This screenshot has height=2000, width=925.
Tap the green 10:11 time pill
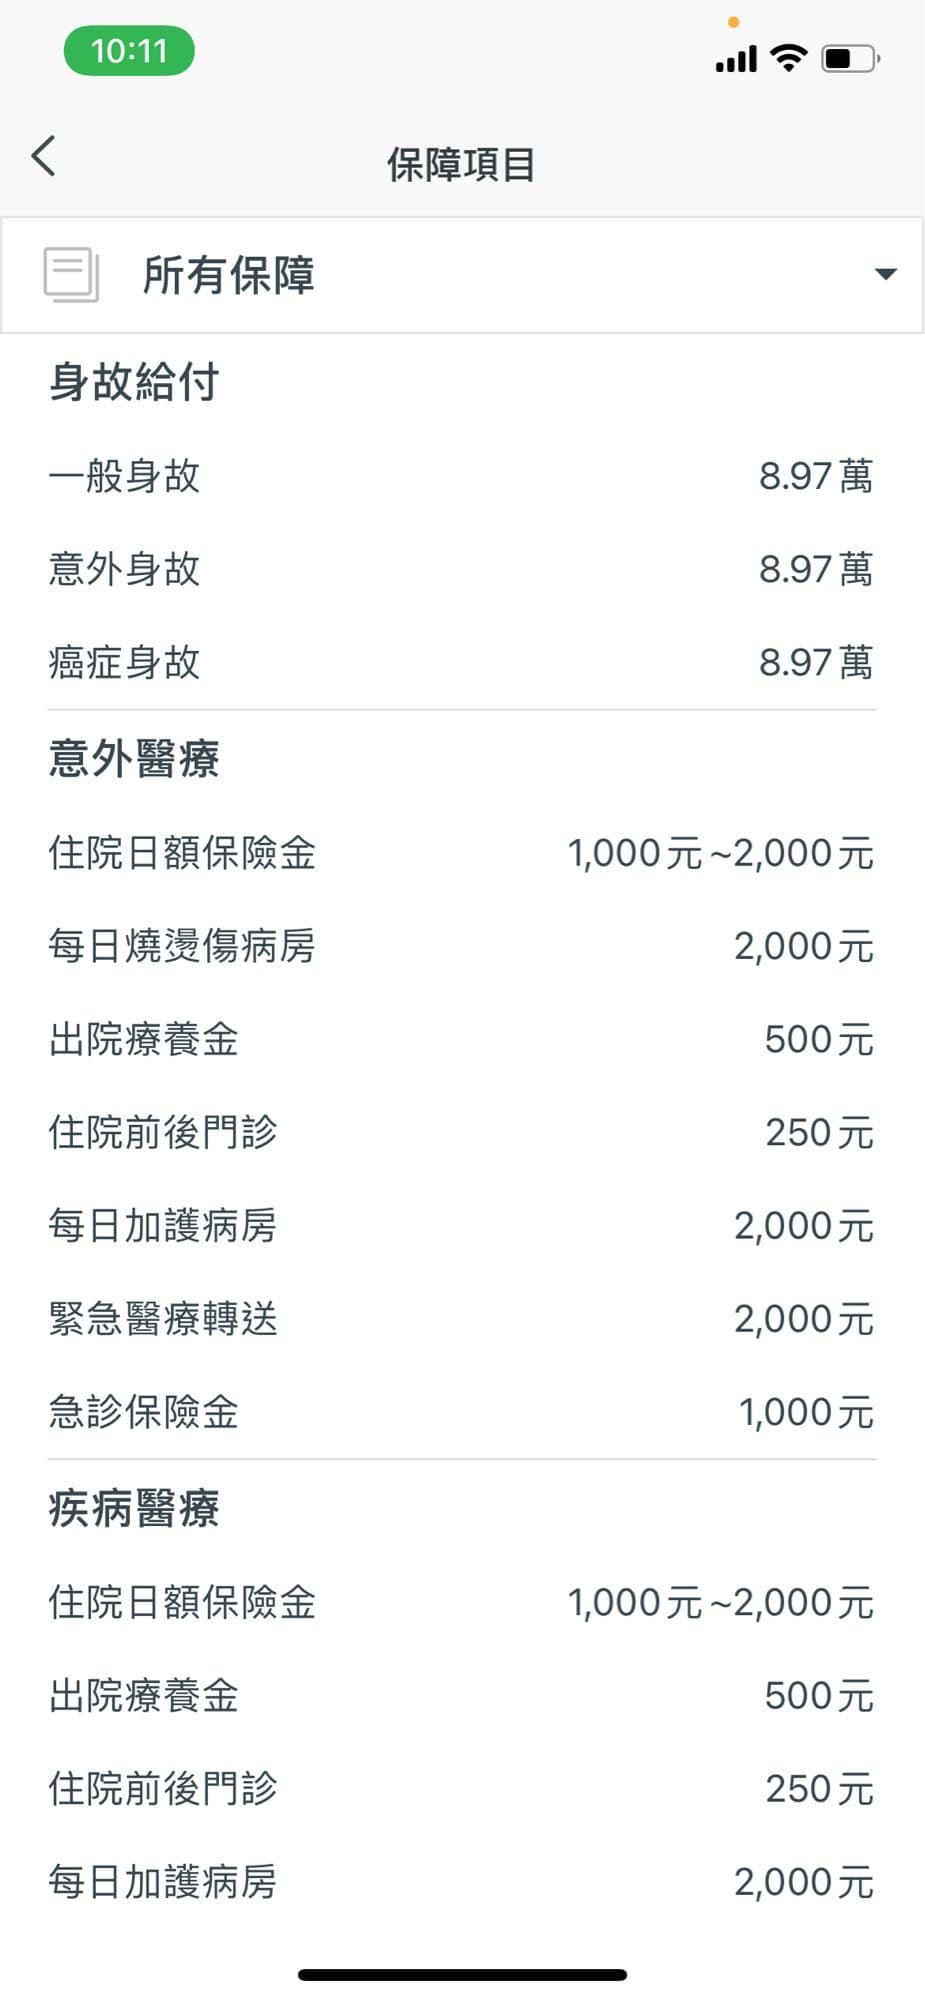click(x=129, y=51)
